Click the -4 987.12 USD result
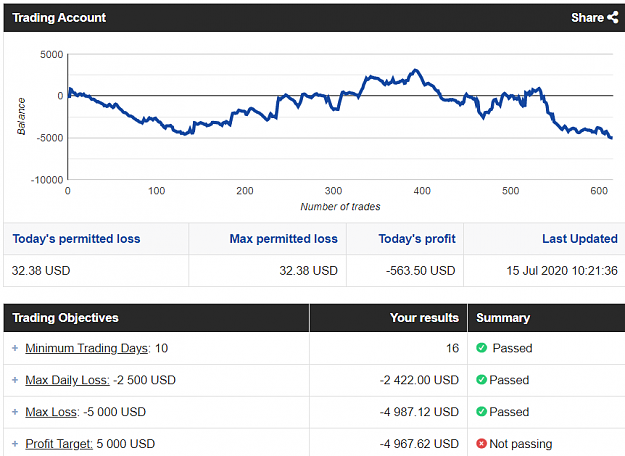This screenshot has width=625, height=456. tap(419, 412)
